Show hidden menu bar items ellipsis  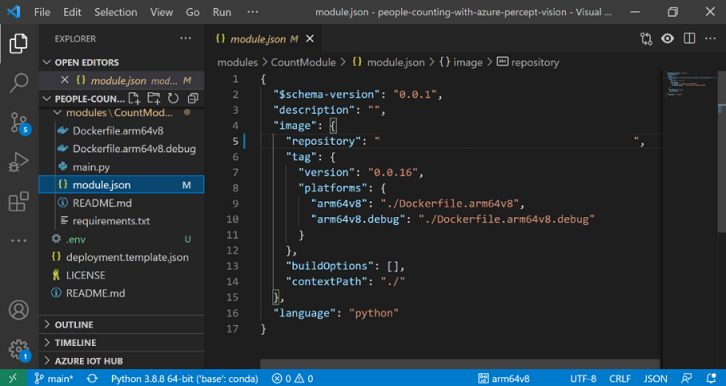(253, 12)
